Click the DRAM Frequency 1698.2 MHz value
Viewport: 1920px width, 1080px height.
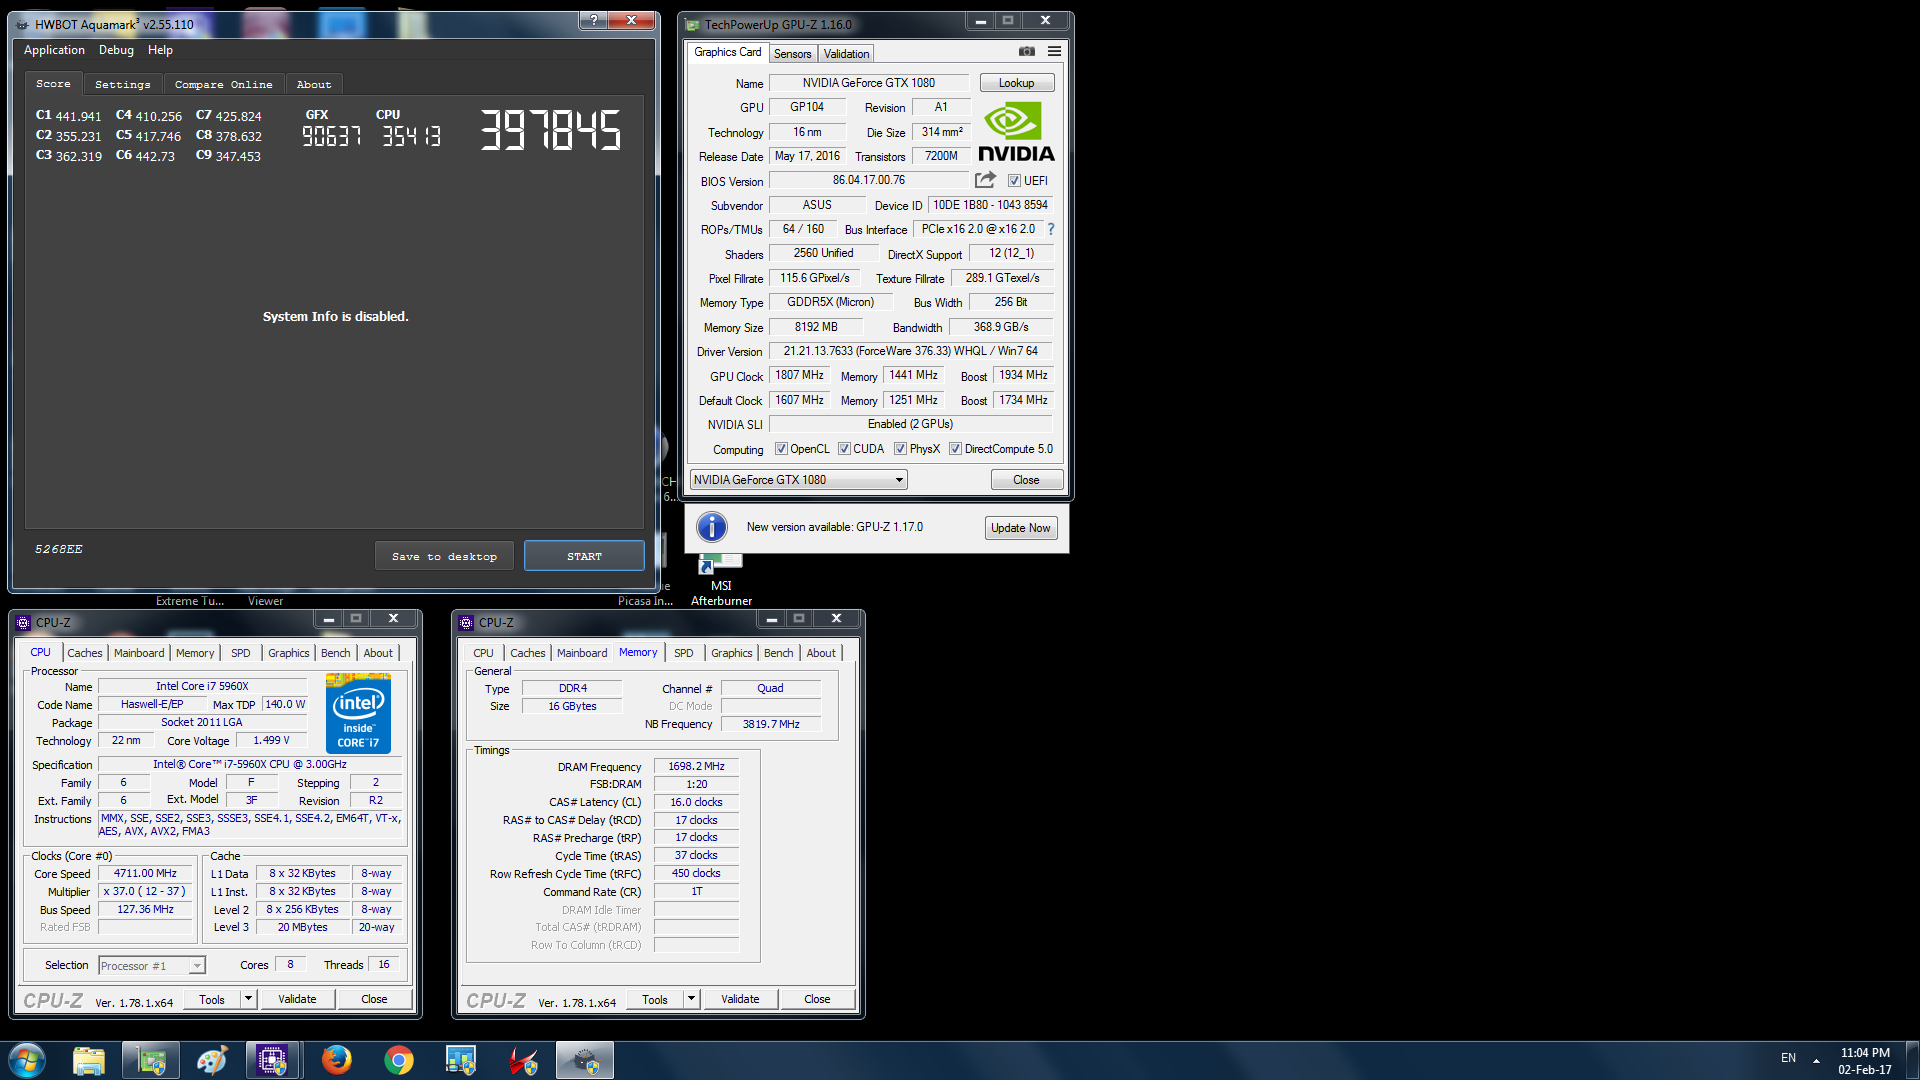696,766
